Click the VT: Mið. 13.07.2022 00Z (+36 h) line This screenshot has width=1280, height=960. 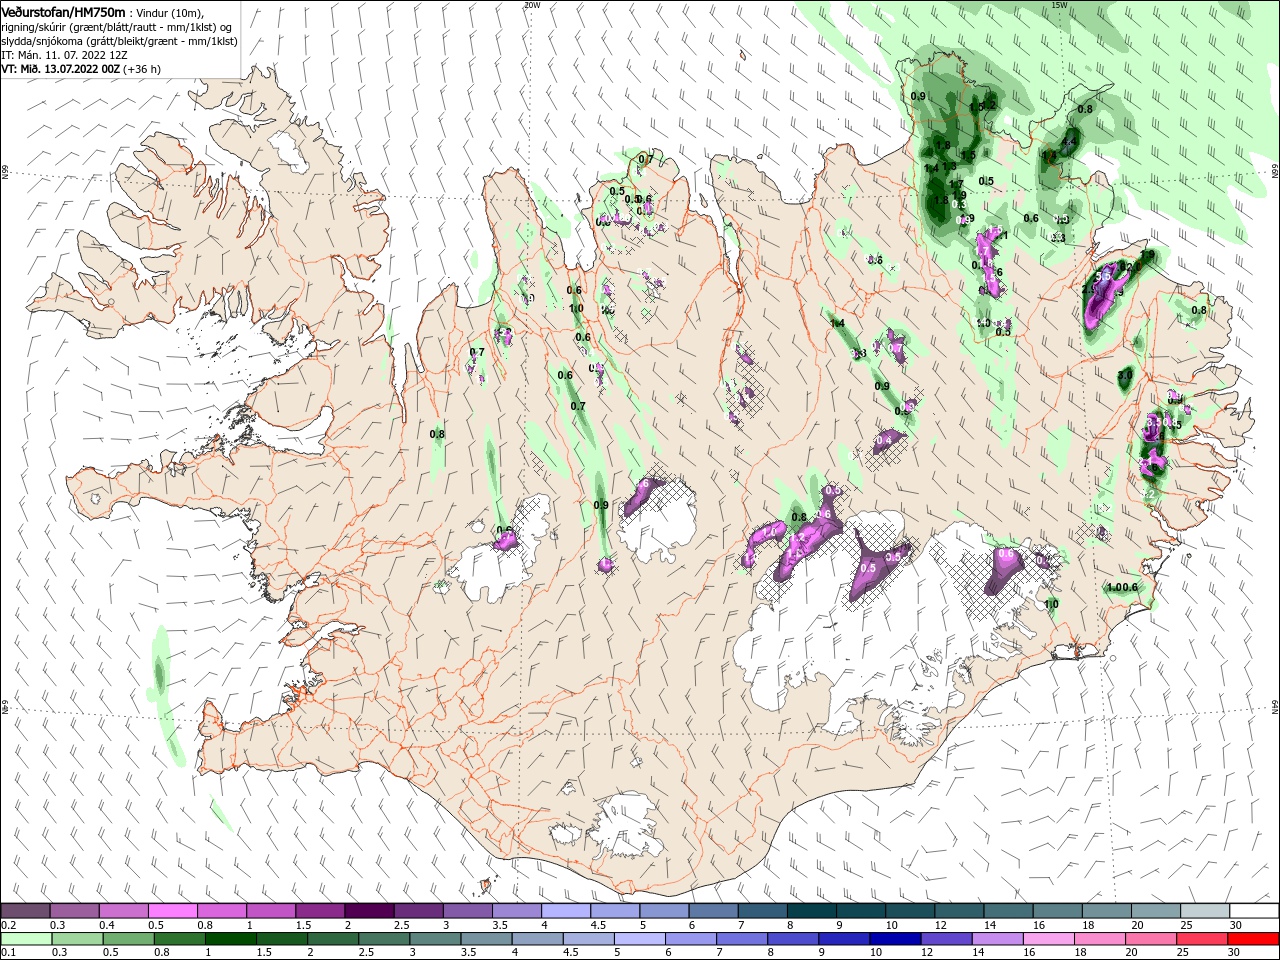point(81,69)
